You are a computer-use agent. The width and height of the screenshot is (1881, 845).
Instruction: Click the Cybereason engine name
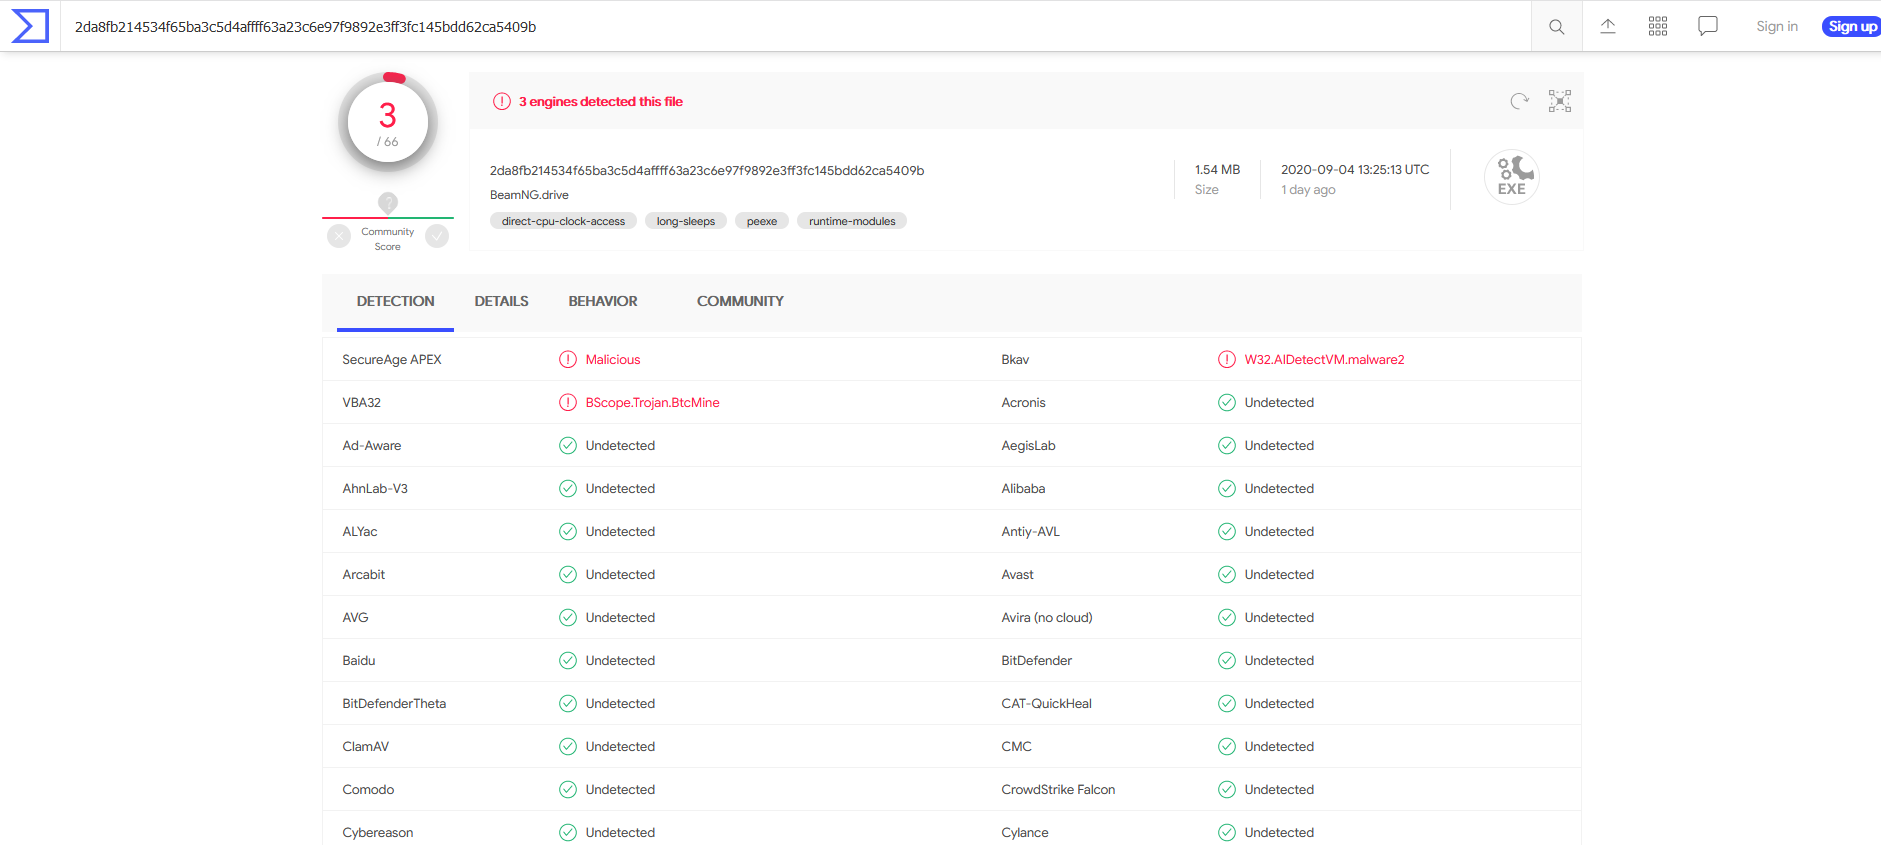point(377,832)
